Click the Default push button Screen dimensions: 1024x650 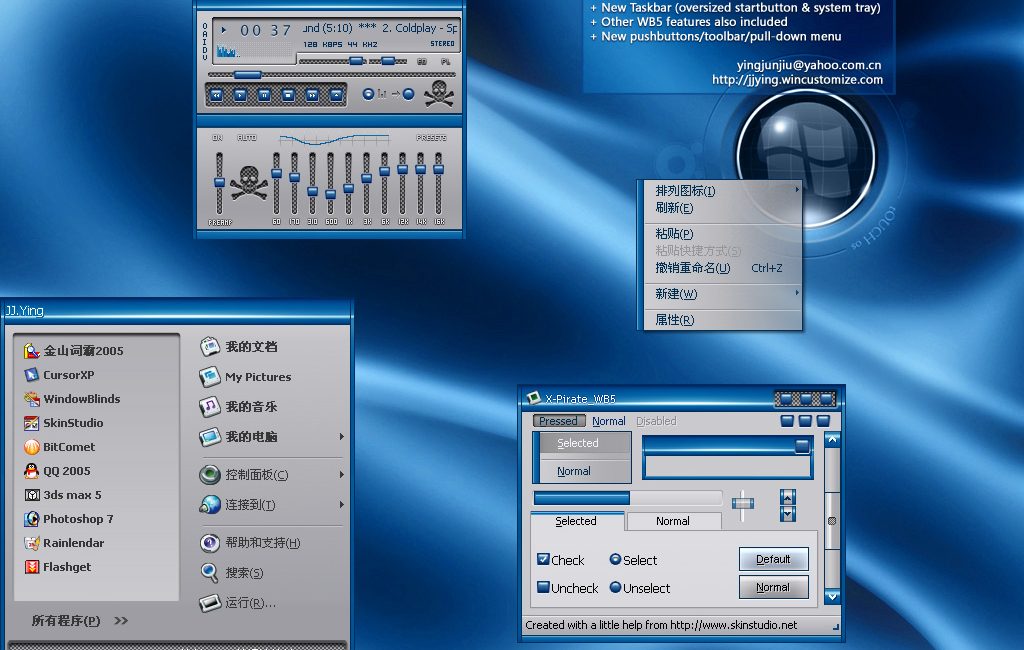(x=774, y=559)
